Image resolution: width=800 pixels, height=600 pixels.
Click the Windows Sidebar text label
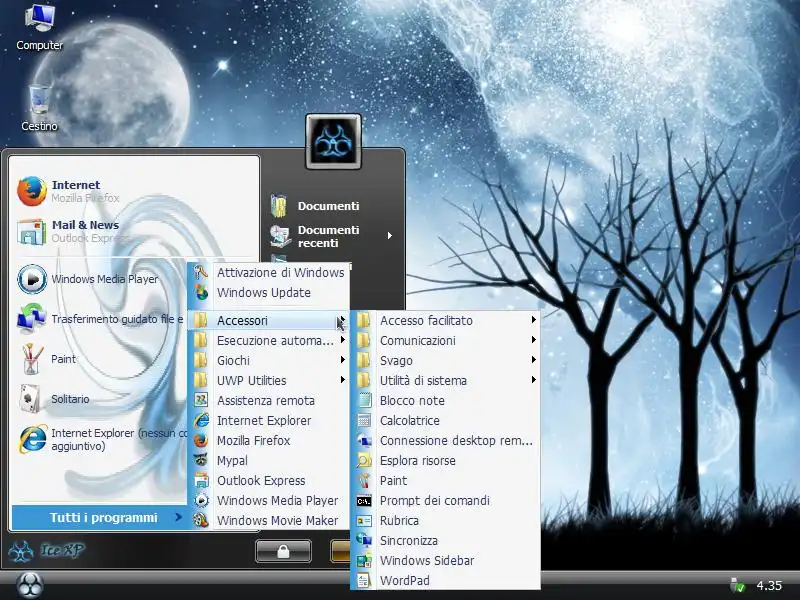point(427,560)
